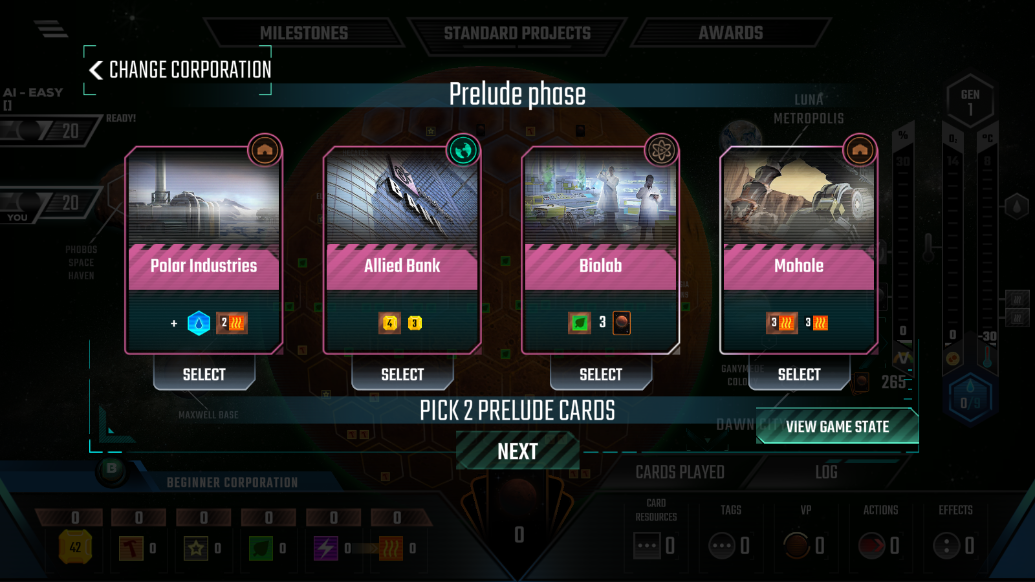The width and height of the screenshot is (1035, 582).
Task: Click the ocean tile icon on Polar Industries
Action: coord(199,323)
